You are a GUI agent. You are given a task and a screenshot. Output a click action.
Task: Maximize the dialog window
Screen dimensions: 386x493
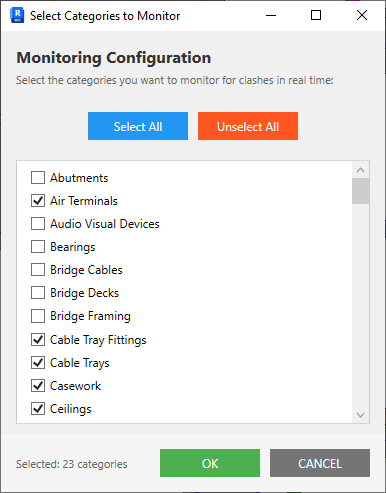tap(316, 15)
